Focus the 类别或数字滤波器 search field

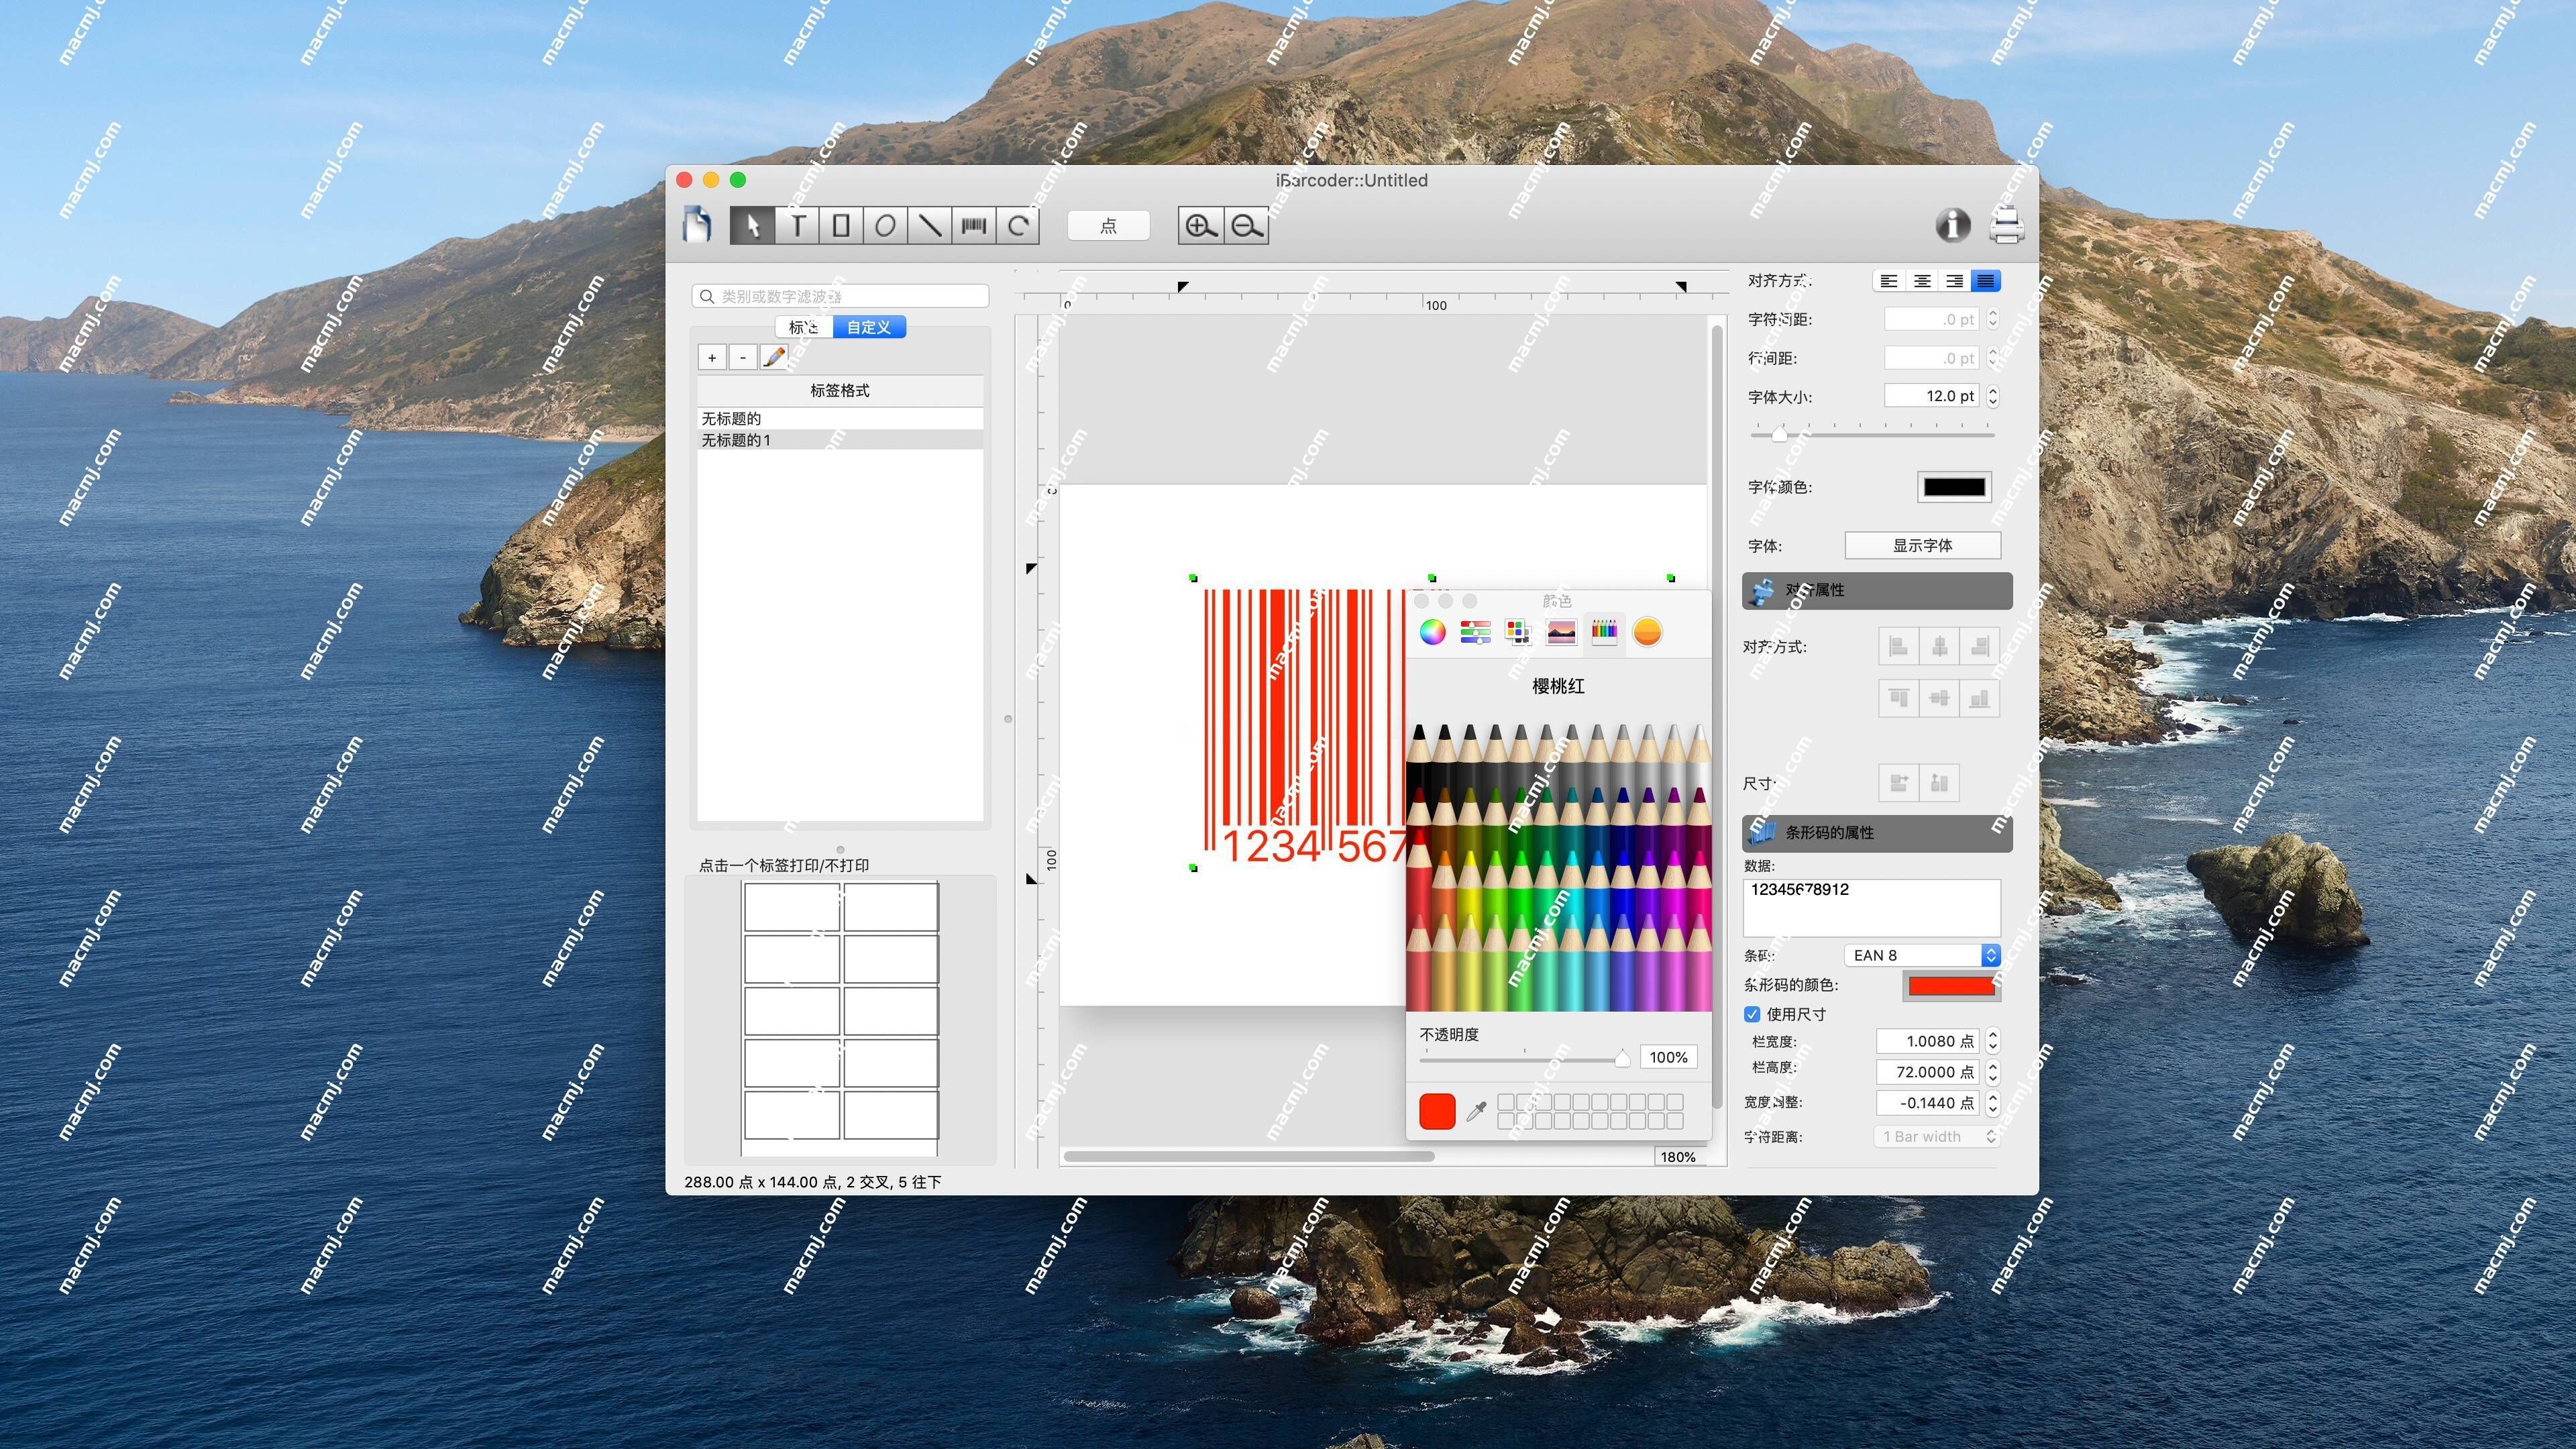point(840,296)
